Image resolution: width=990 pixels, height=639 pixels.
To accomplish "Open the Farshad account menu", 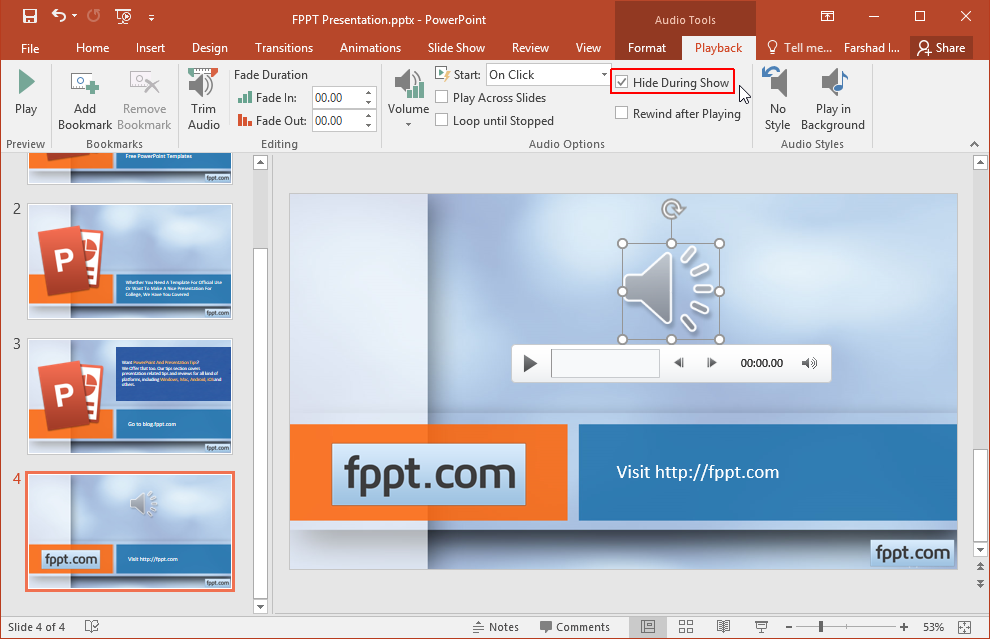I will (871, 48).
